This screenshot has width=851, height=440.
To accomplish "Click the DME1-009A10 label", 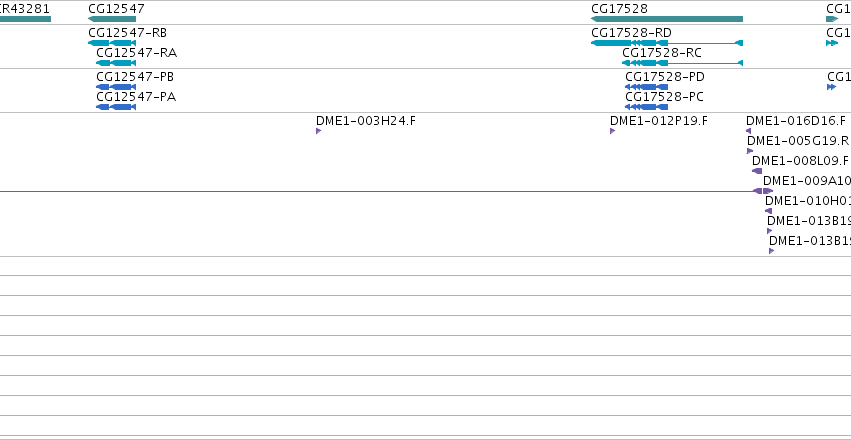I will [x=806, y=181].
